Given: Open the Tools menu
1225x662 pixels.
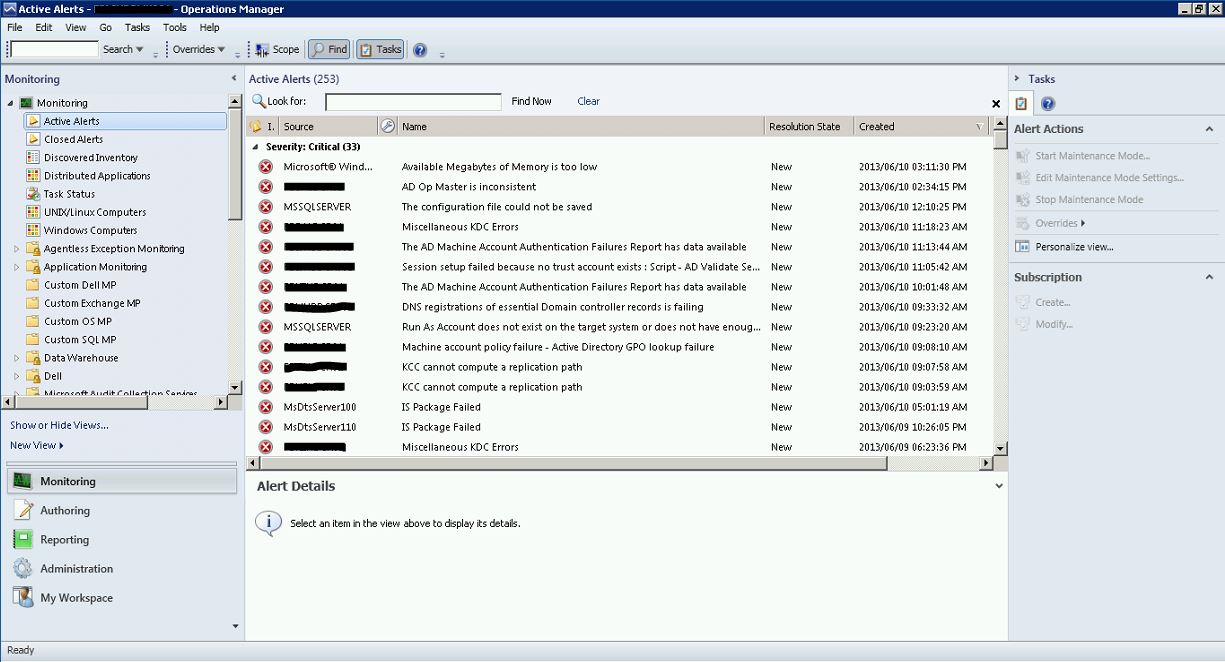Looking at the screenshot, I should pos(175,27).
